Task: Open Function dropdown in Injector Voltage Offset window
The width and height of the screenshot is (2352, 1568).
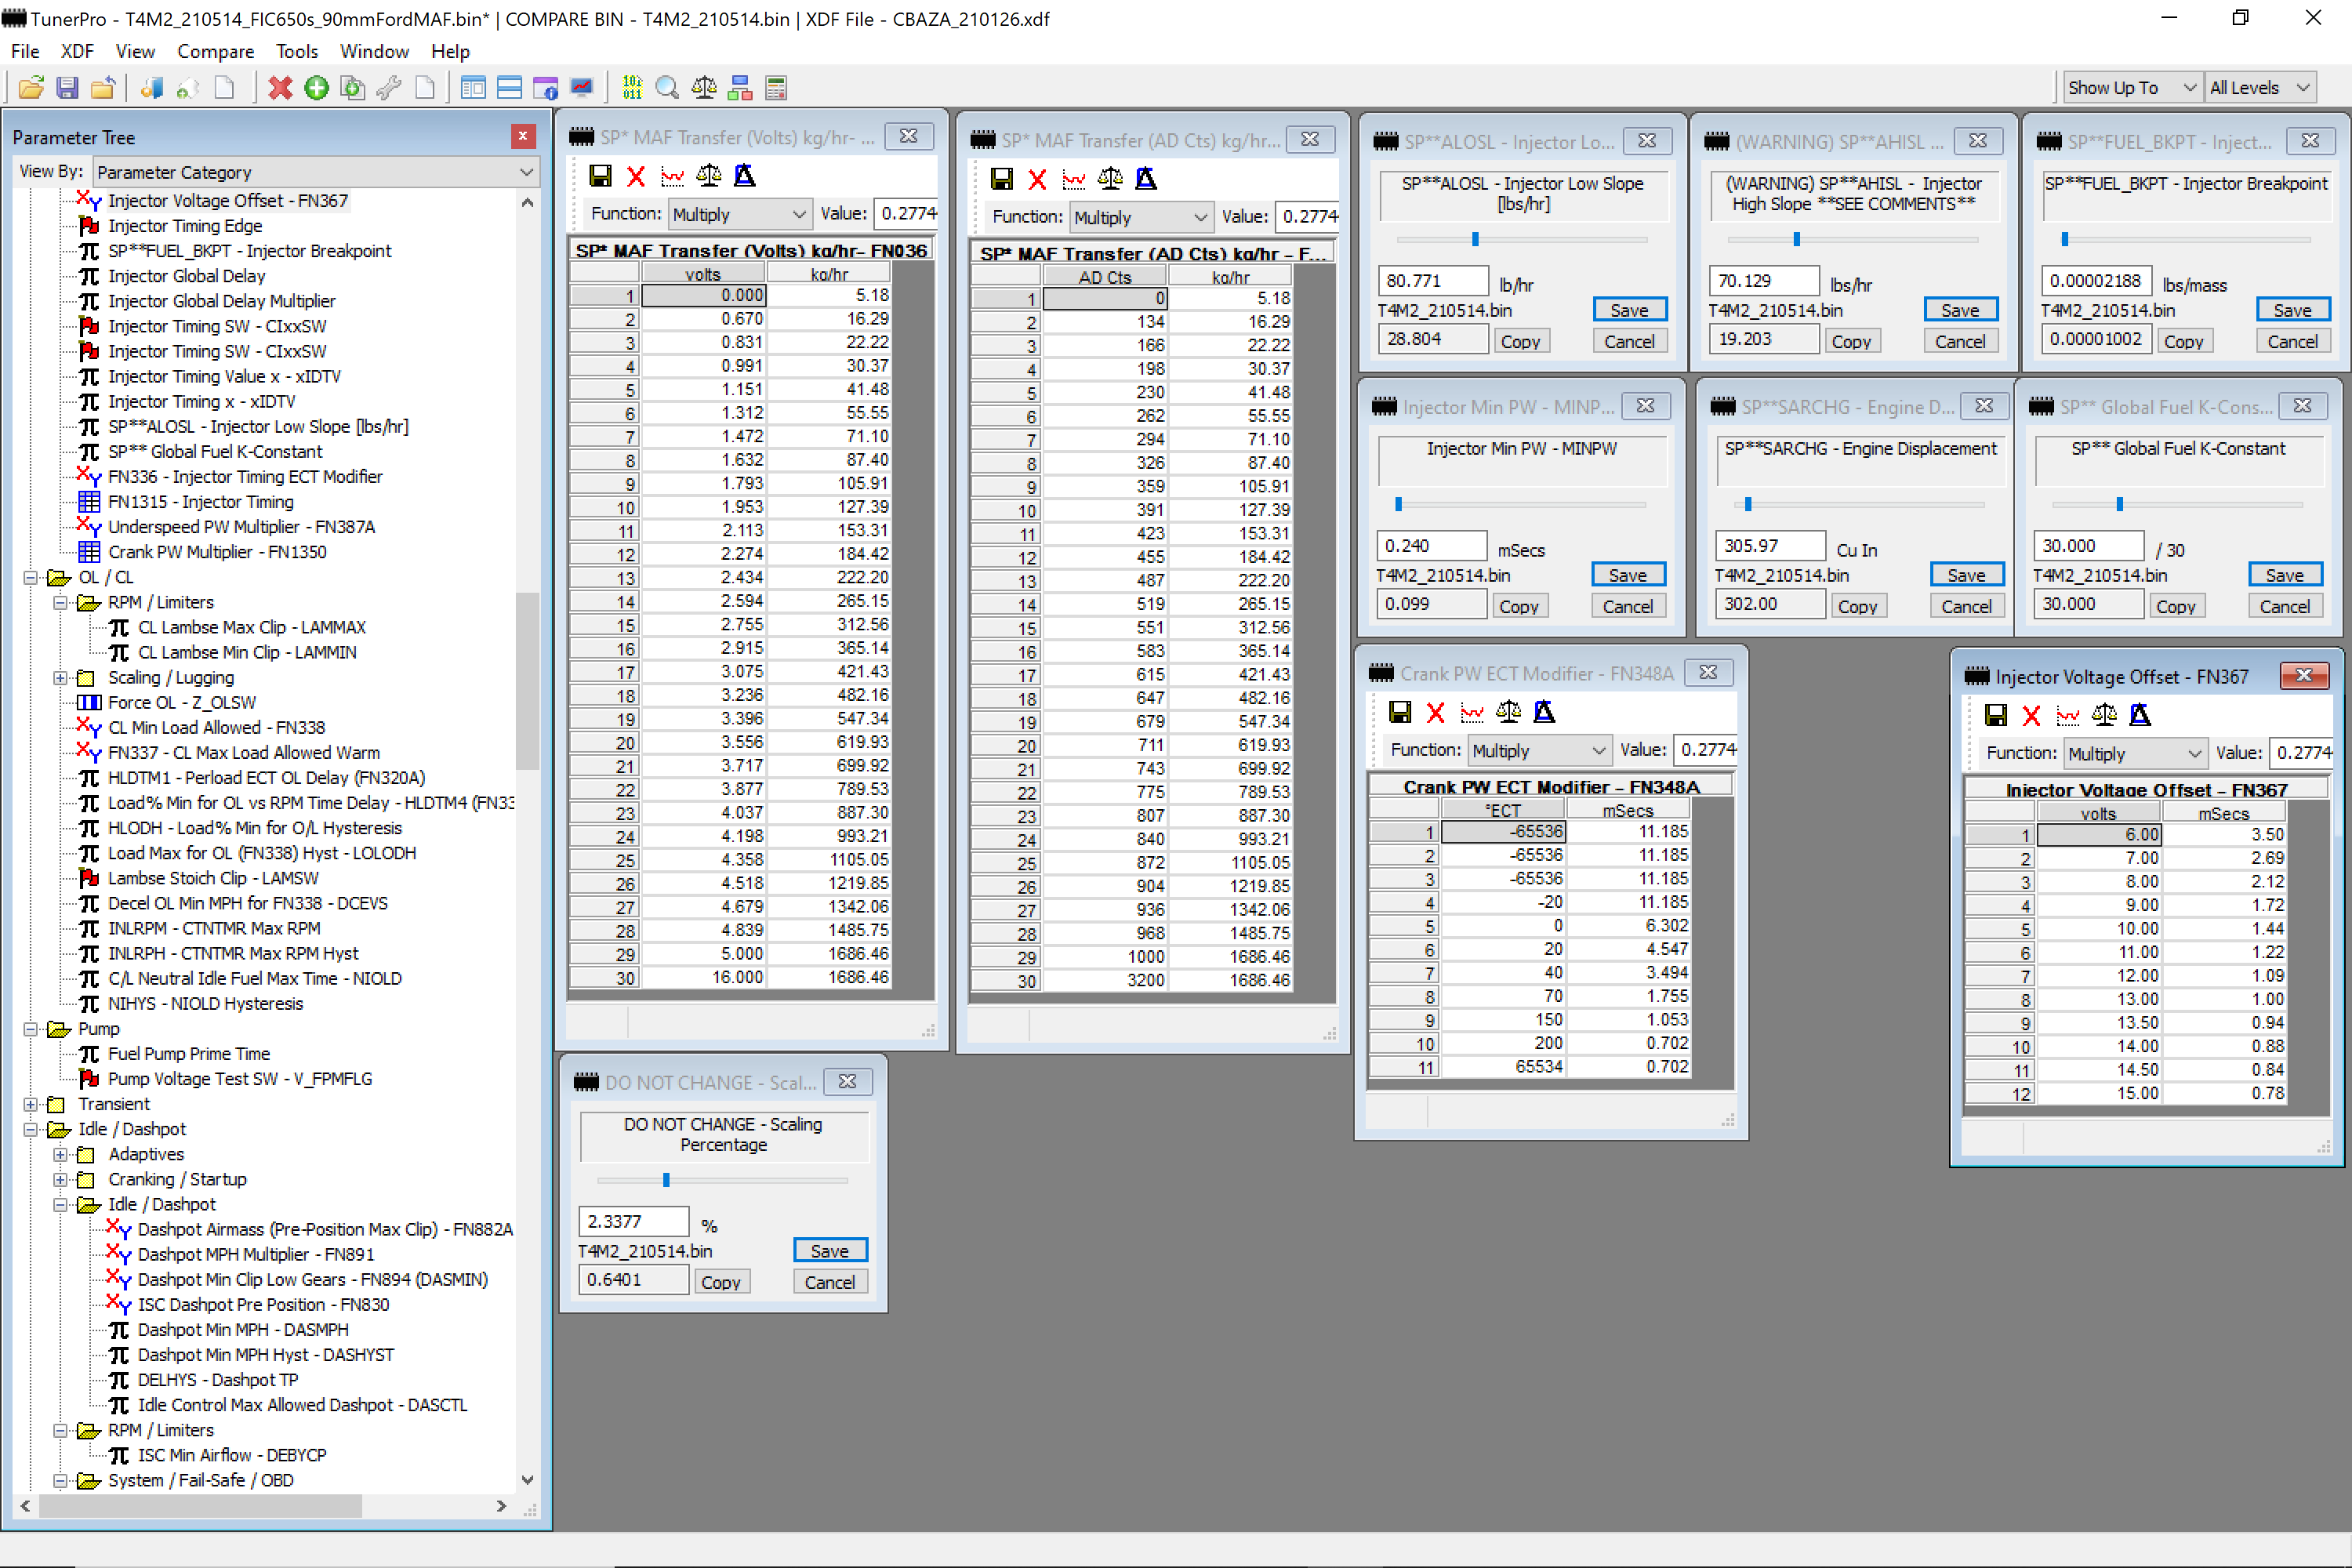Action: (x=2135, y=754)
